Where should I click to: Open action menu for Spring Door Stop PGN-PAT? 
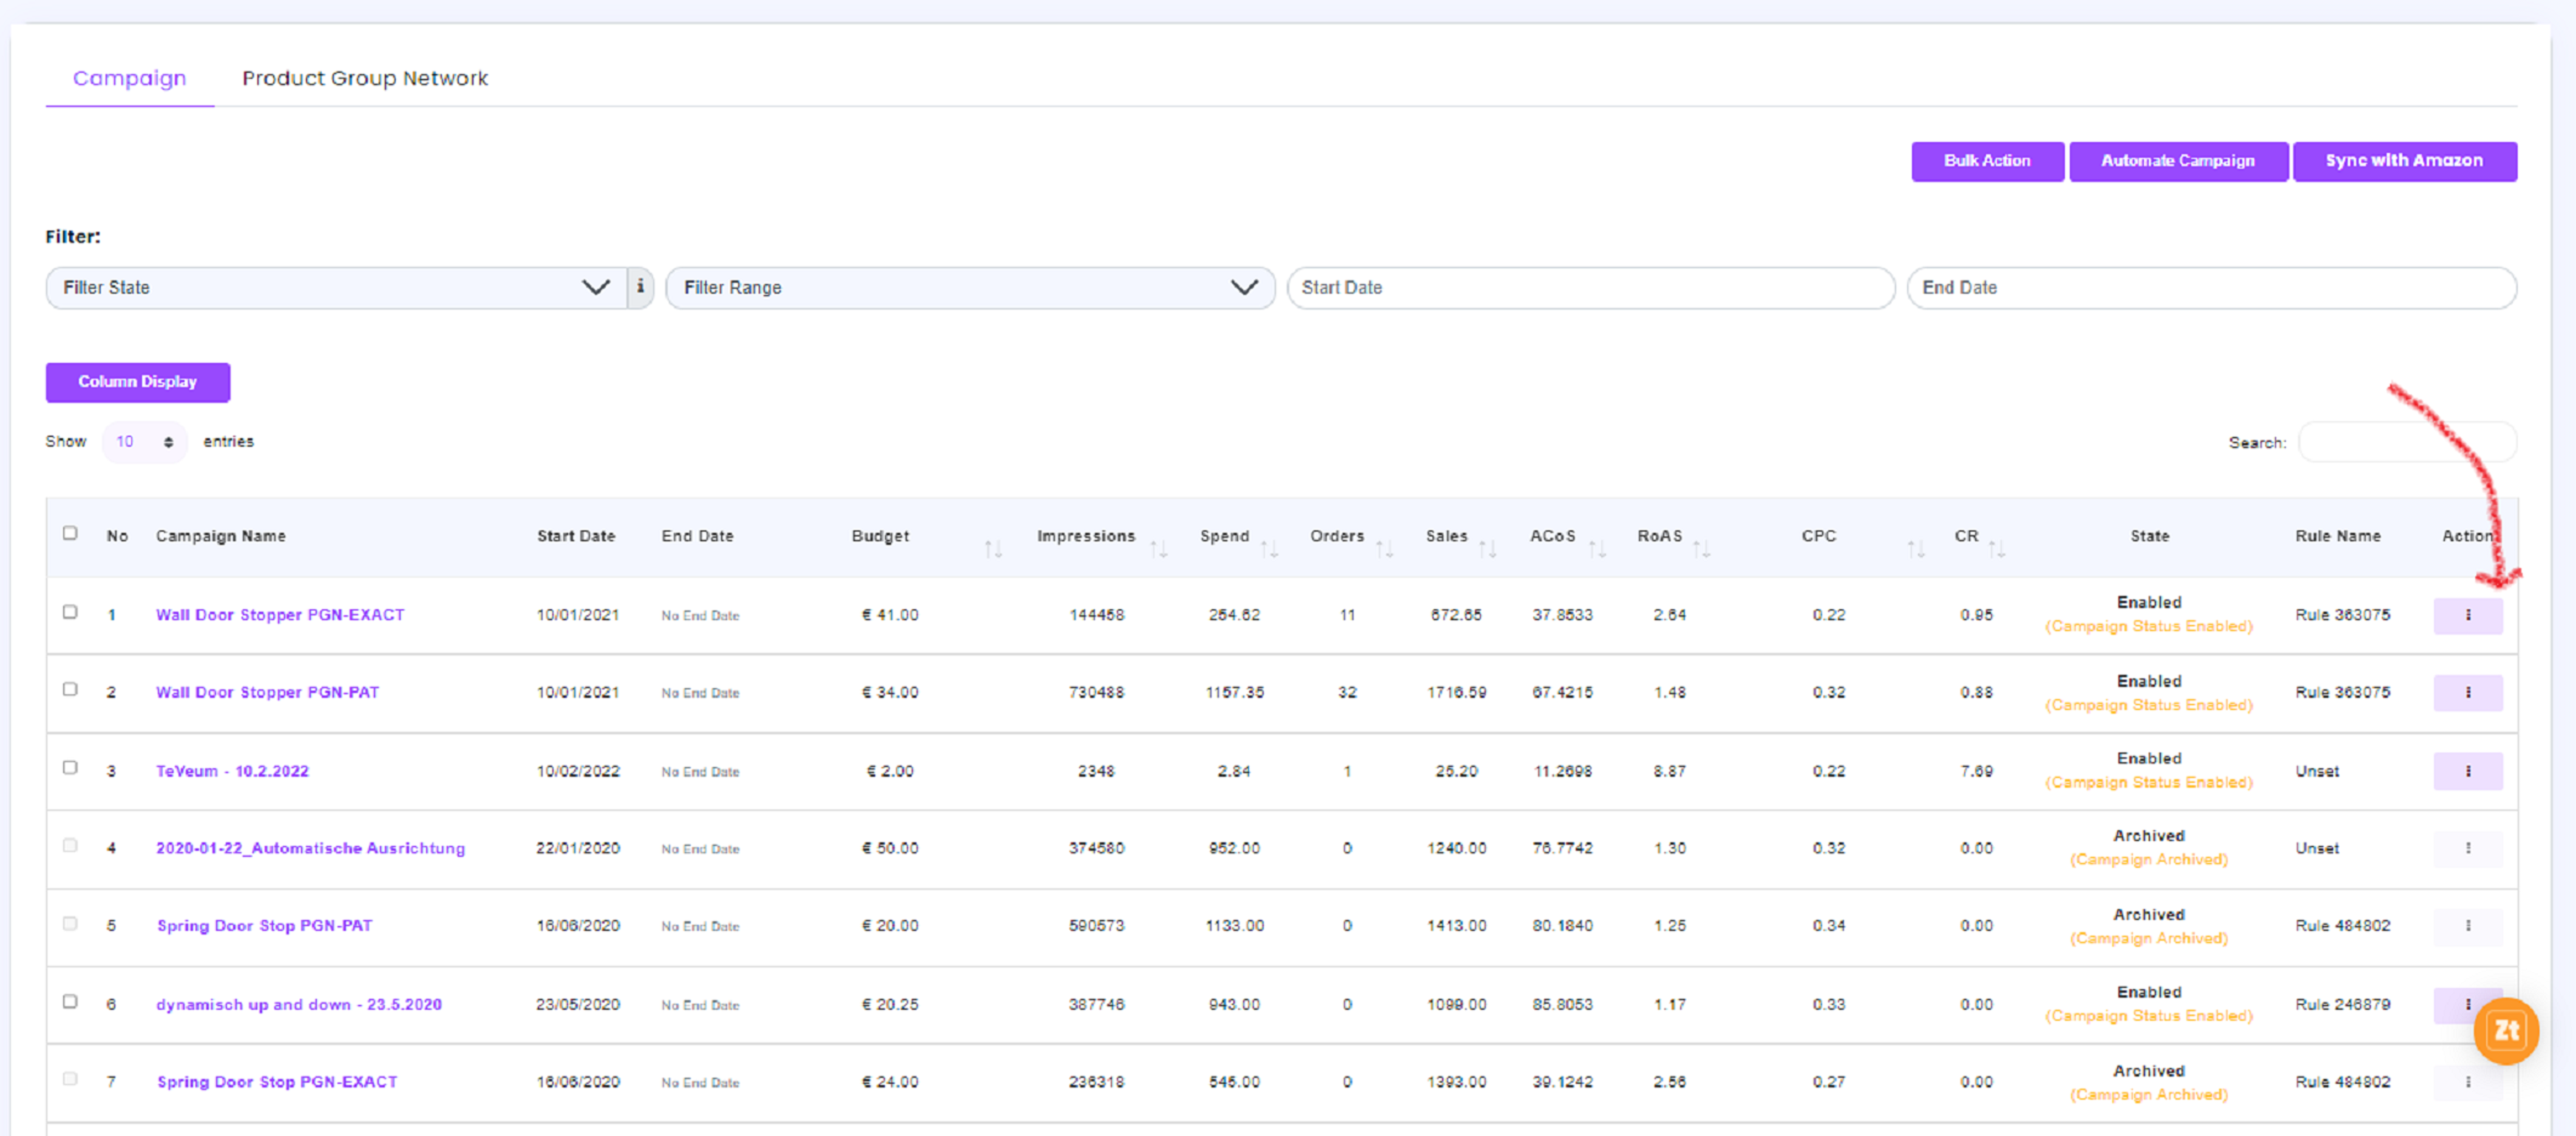[x=2467, y=926]
